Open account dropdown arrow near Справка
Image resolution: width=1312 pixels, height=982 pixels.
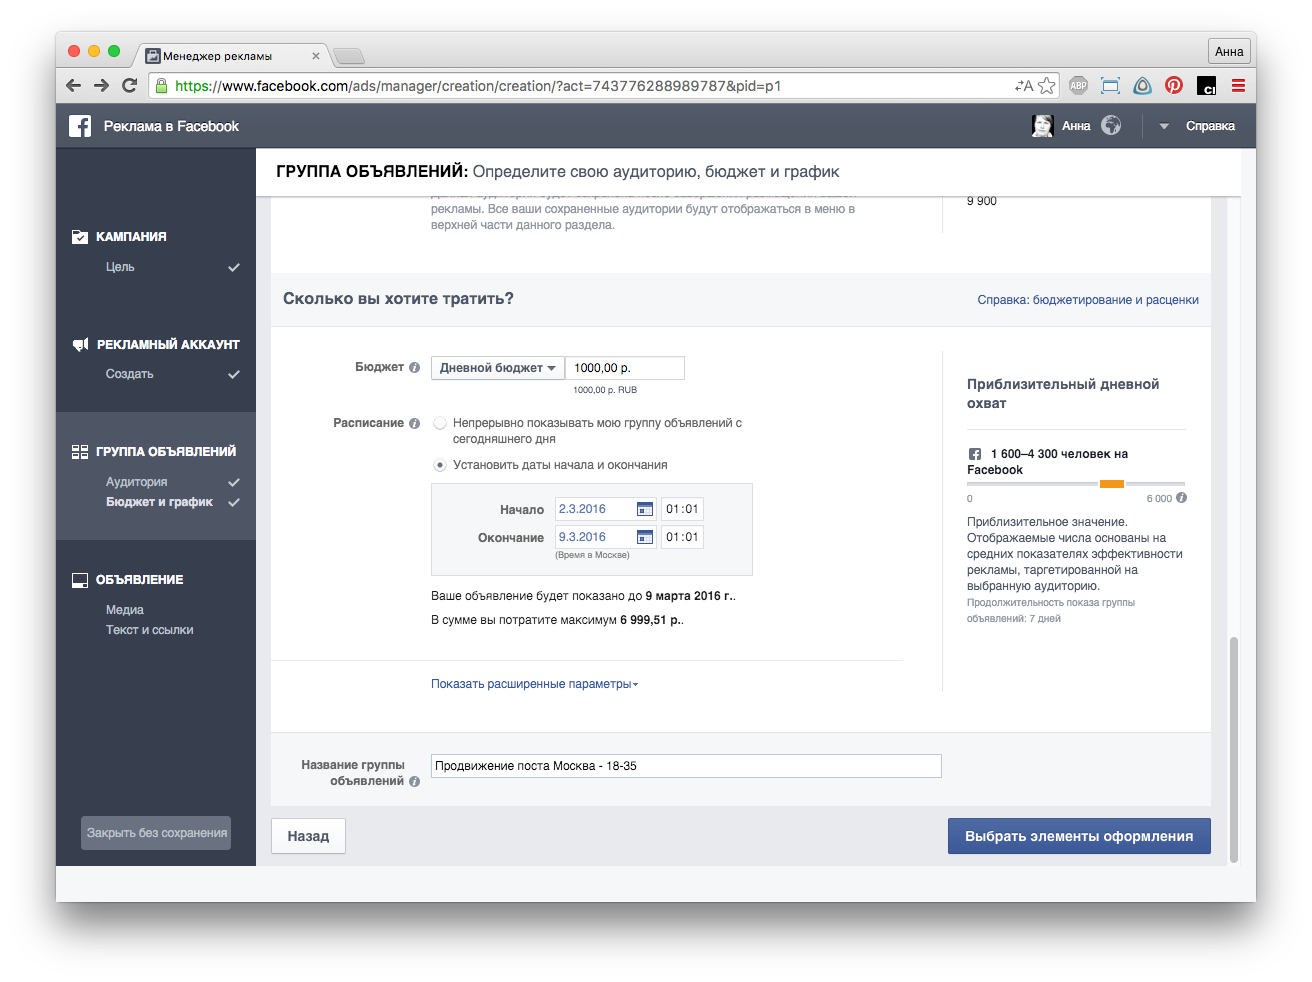(x=1164, y=127)
